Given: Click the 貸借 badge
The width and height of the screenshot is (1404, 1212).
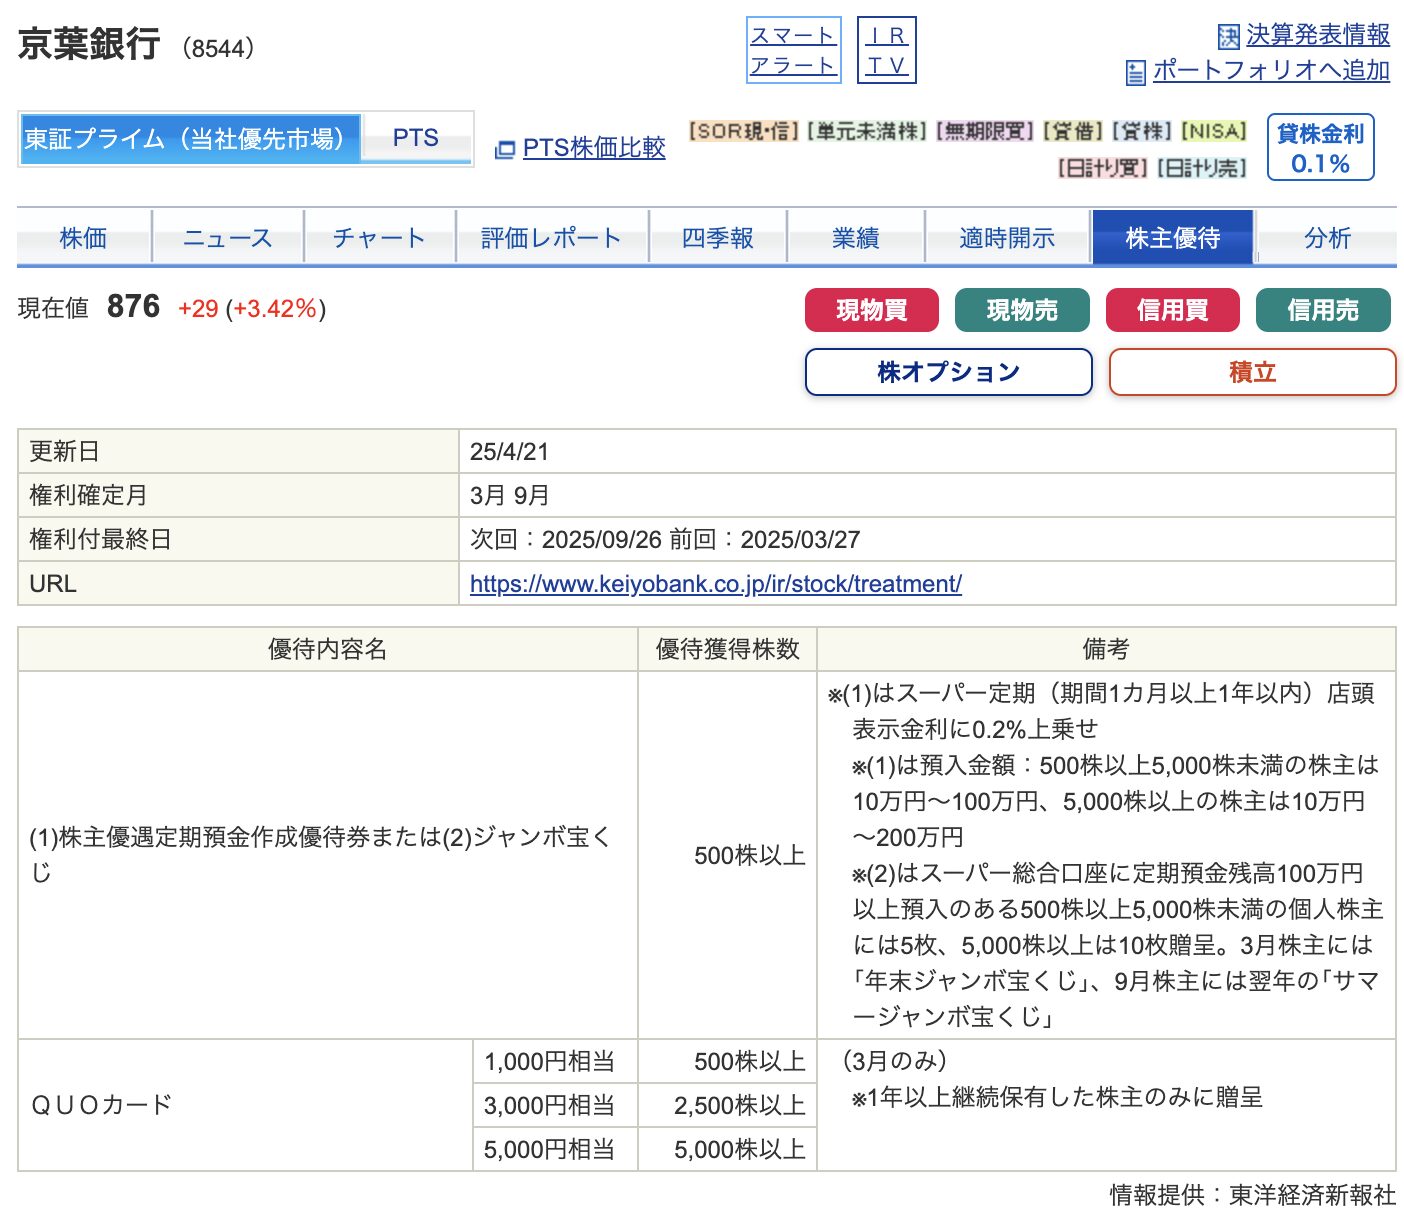Looking at the screenshot, I should [1073, 132].
